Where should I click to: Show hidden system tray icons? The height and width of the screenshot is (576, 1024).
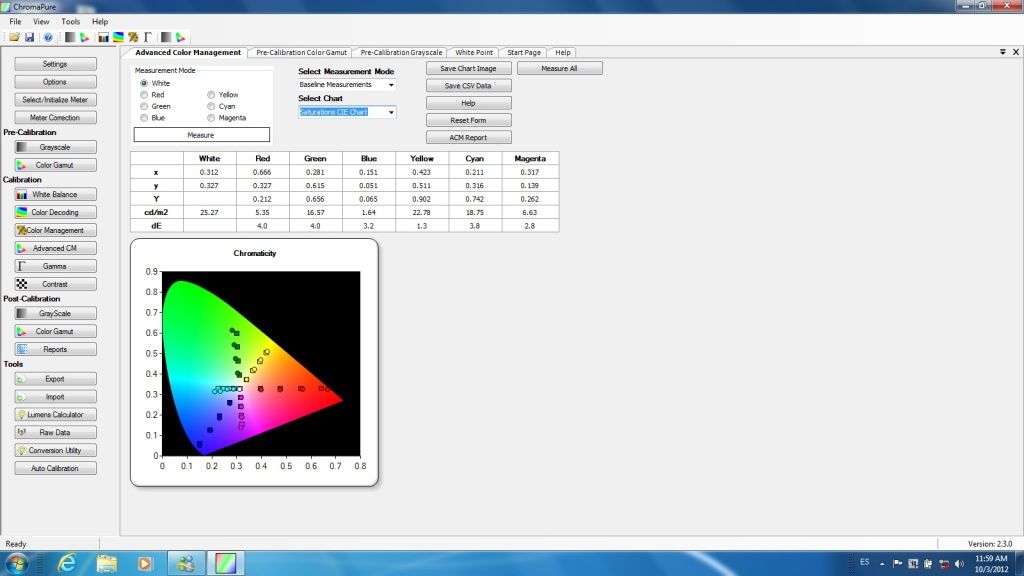pyautogui.click(x=882, y=564)
